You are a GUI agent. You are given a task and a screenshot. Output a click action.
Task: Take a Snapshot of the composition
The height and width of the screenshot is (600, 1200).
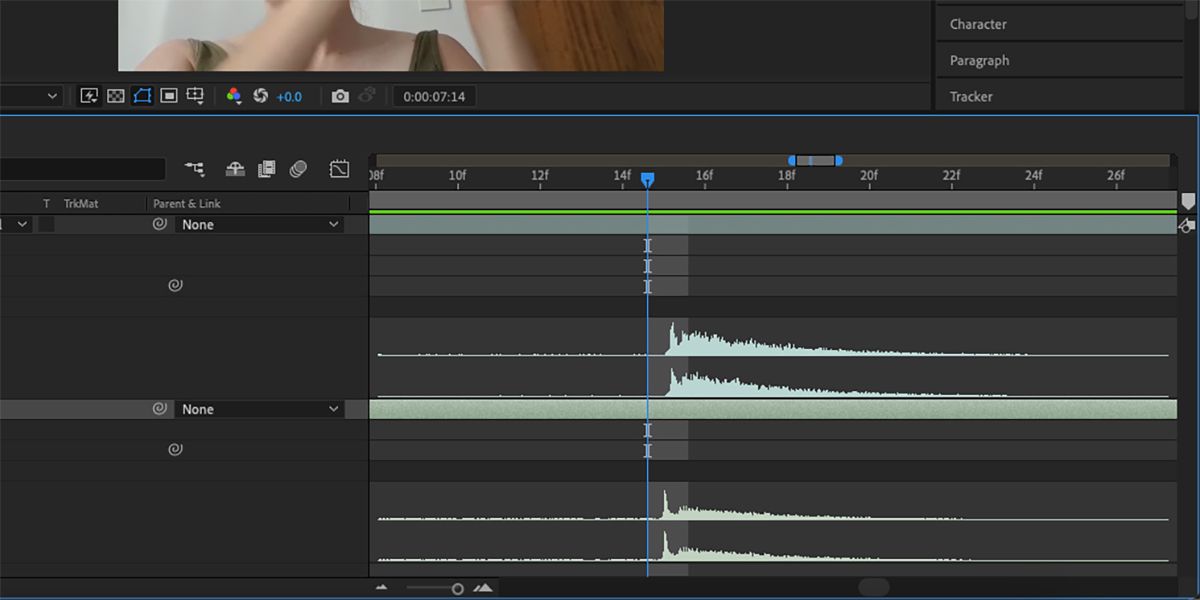click(341, 95)
